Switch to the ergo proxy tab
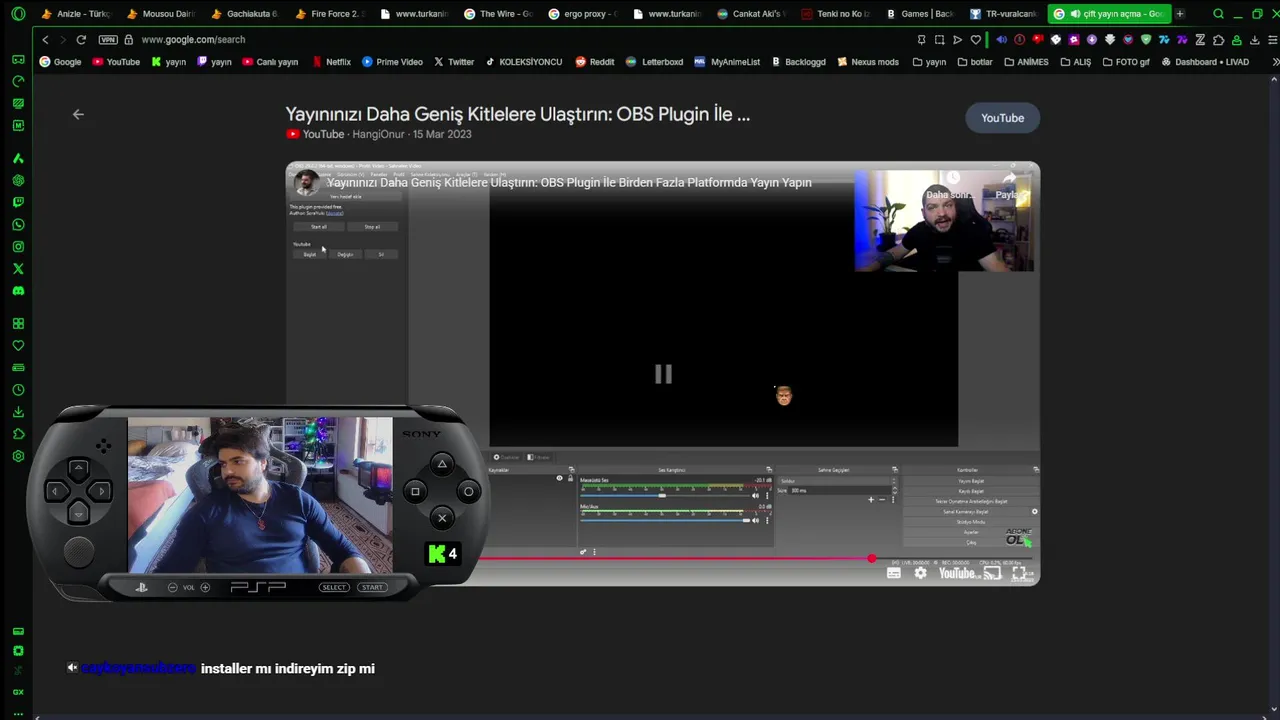This screenshot has height=720, width=1280. [x=581, y=14]
